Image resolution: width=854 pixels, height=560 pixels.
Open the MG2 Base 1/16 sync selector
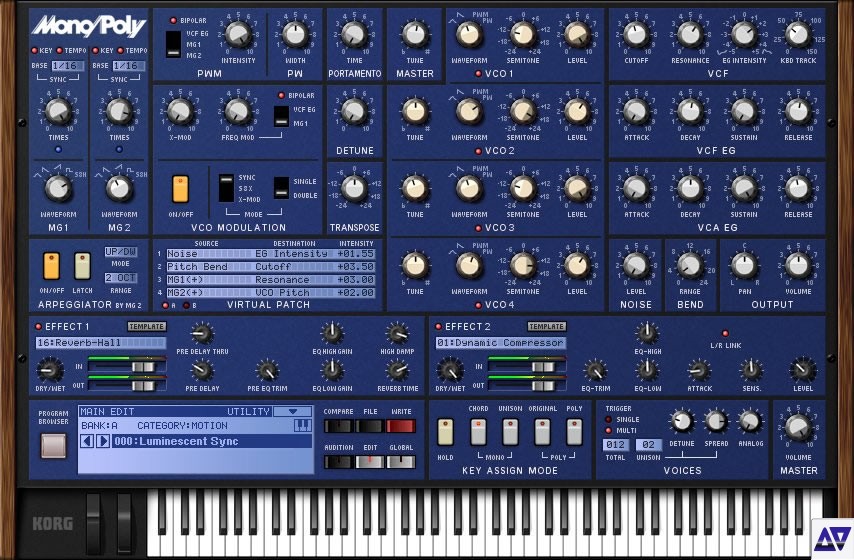[x=129, y=65]
